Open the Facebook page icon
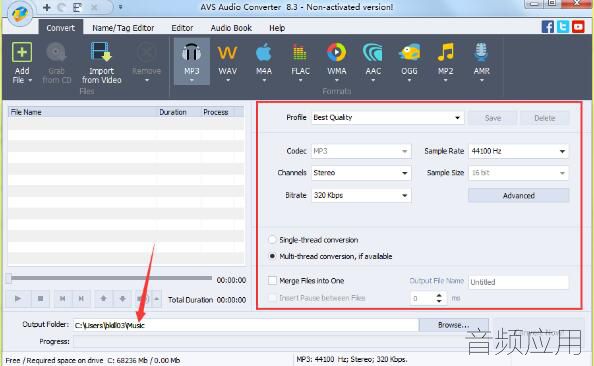This screenshot has width=594, height=366. tap(547, 27)
